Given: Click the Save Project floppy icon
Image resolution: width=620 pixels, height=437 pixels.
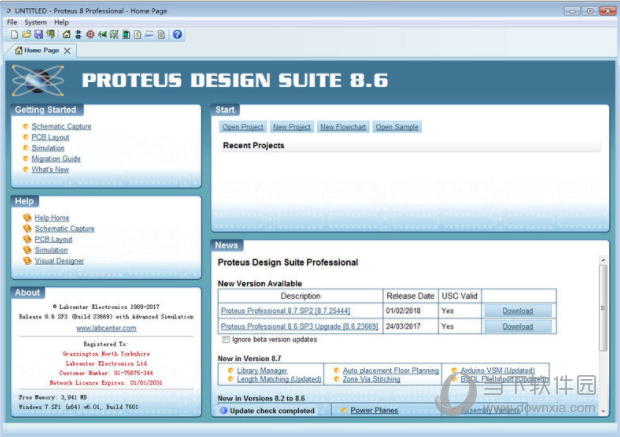Looking at the screenshot, I should 38,34.
